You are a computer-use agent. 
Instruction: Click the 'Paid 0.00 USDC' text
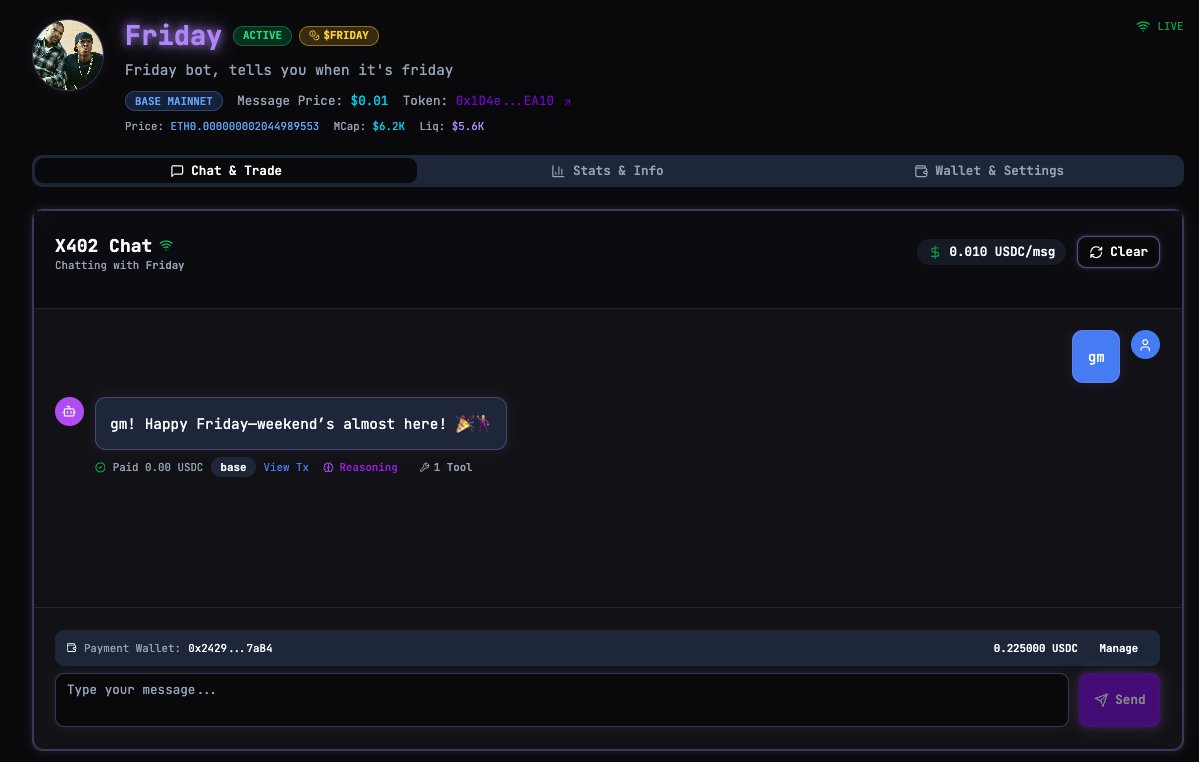[x=158, y=467]
